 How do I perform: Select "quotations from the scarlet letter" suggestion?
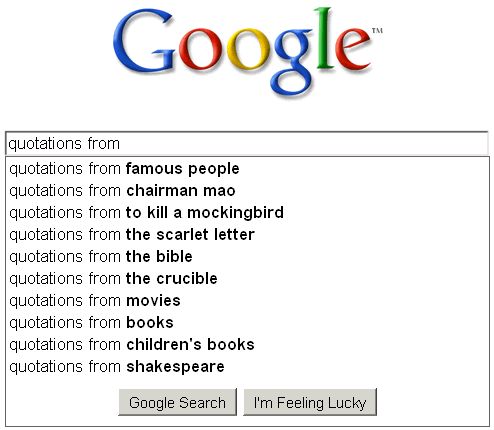click(x=247, y=235)
